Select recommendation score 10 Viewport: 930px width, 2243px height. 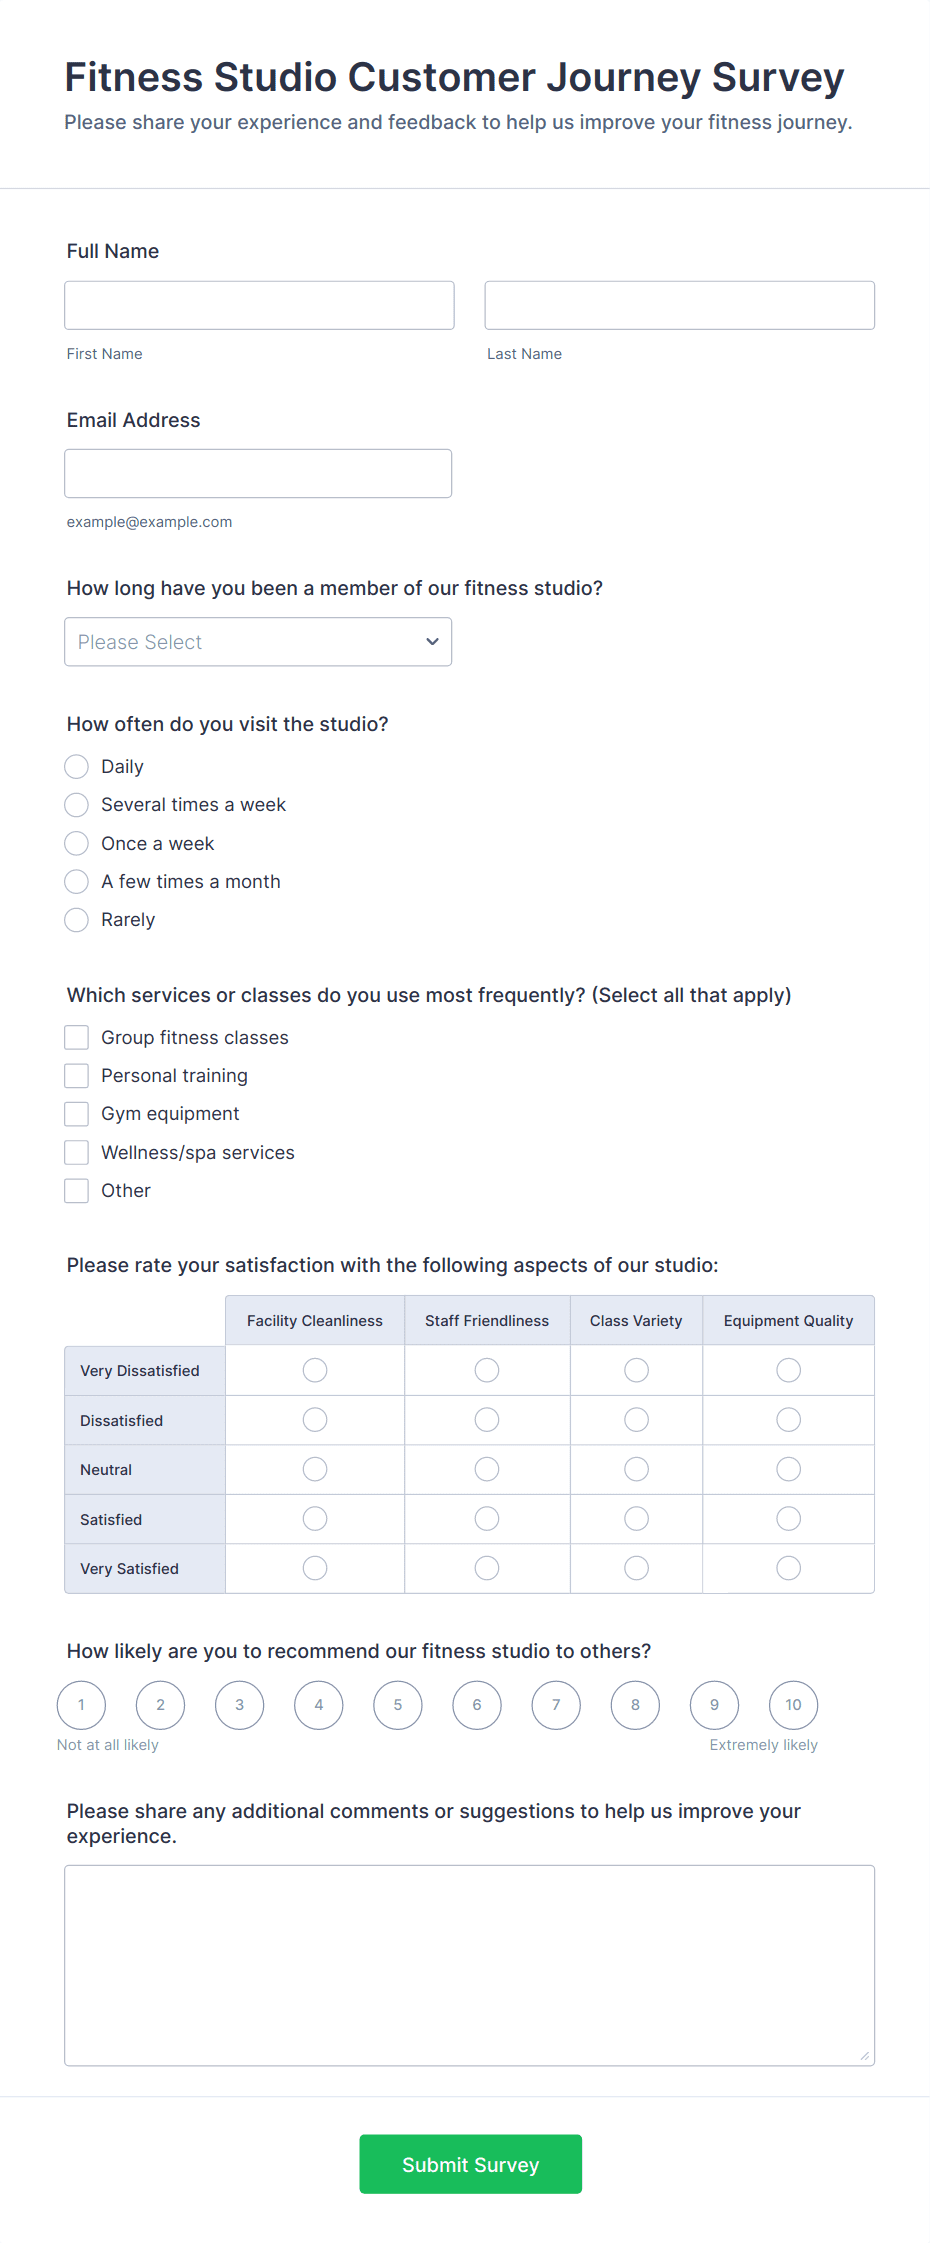click(x=793, y=1705)
